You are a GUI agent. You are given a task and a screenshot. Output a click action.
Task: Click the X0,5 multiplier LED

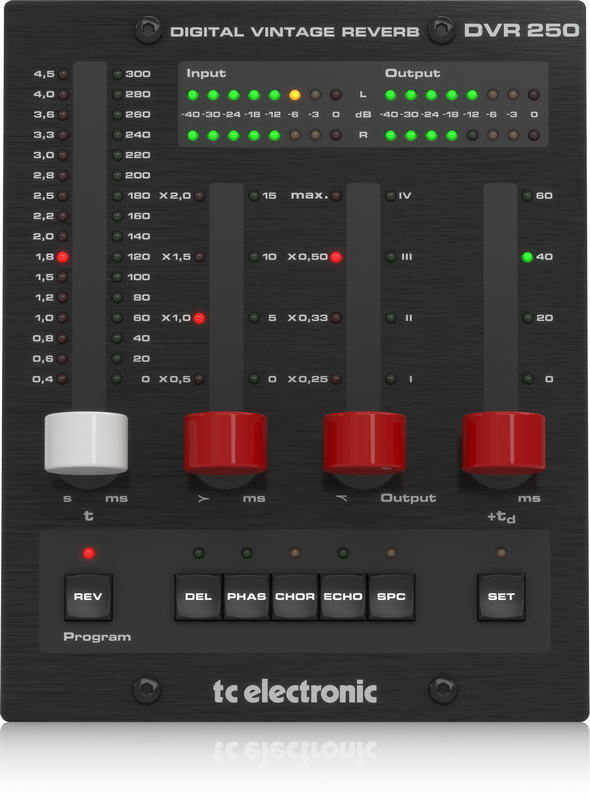click(200, 379)
